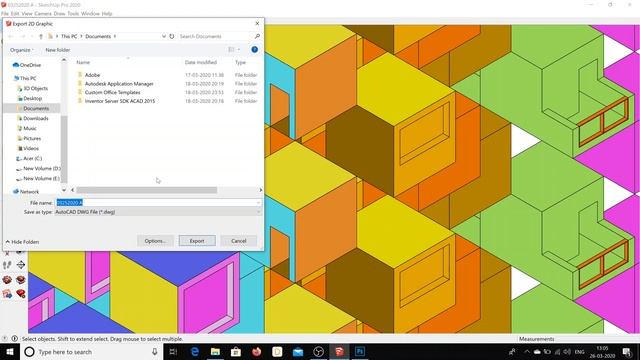Click the help question mark in dialog
Image resolution: width=640 pixels, height=360 pixels.
[254, 49]
